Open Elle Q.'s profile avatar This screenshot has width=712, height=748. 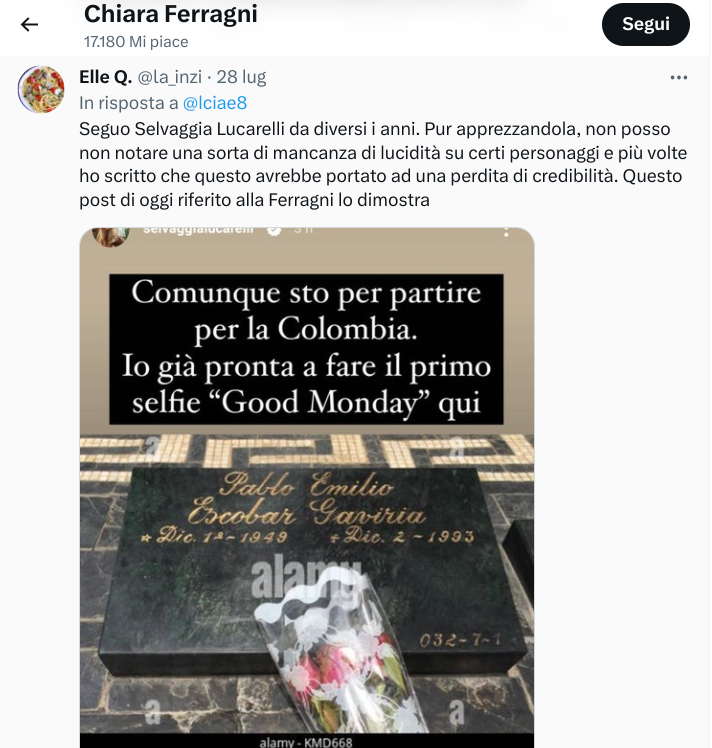41,89
